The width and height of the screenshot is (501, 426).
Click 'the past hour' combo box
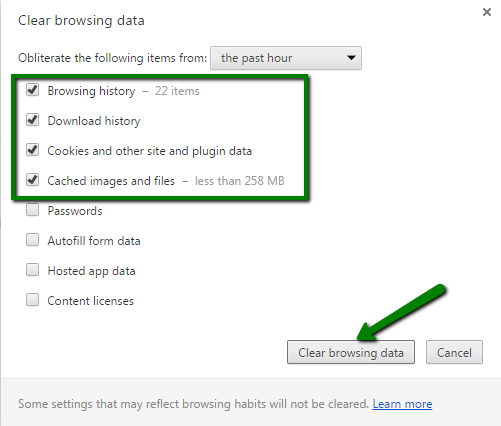pos(286,58)
